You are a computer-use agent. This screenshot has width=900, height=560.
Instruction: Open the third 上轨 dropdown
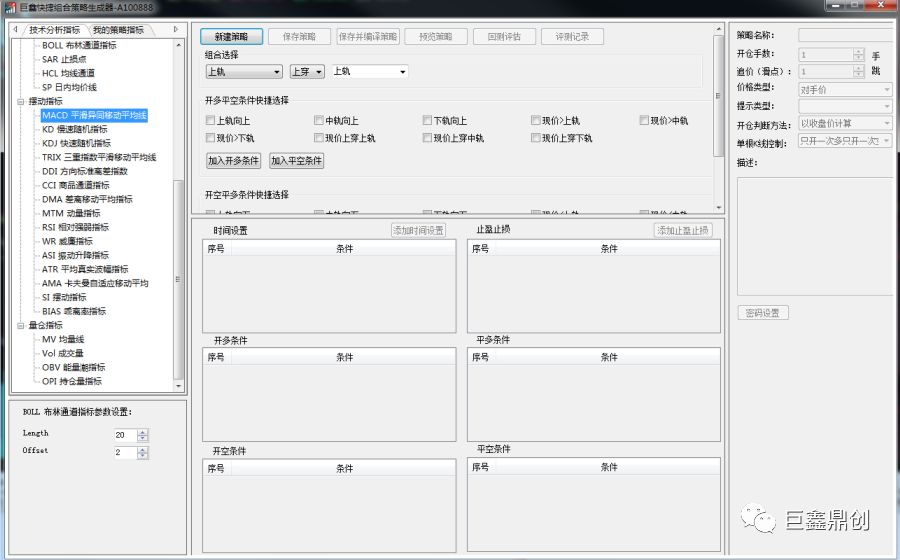coord(370,72)
